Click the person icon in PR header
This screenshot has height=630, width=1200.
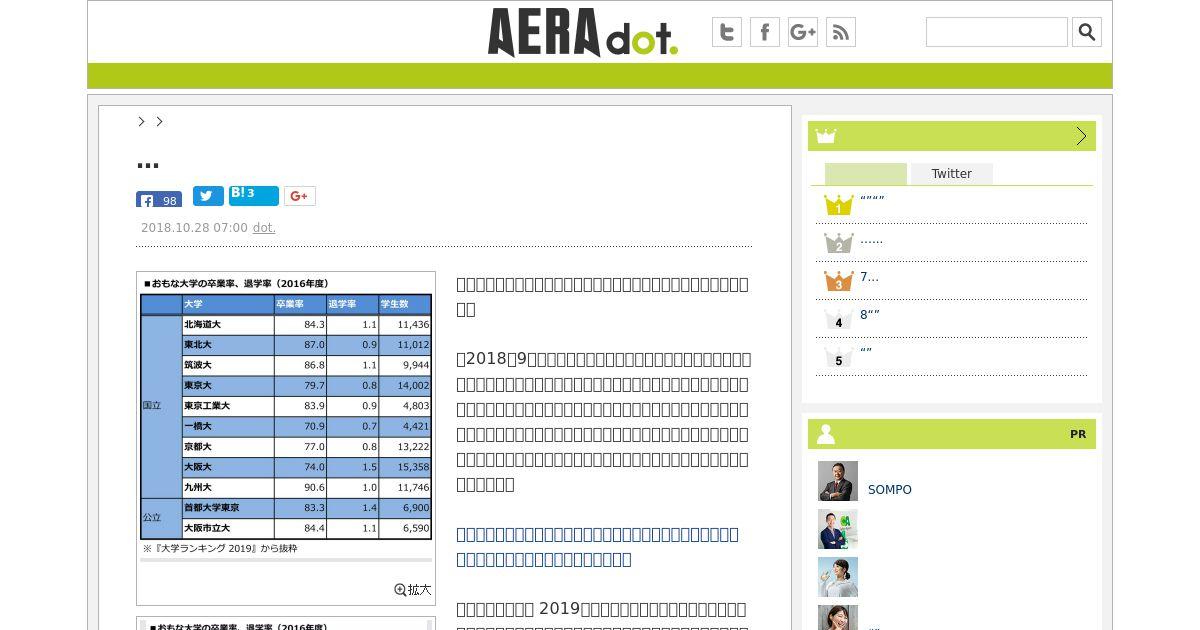click(x=826, y=434)
